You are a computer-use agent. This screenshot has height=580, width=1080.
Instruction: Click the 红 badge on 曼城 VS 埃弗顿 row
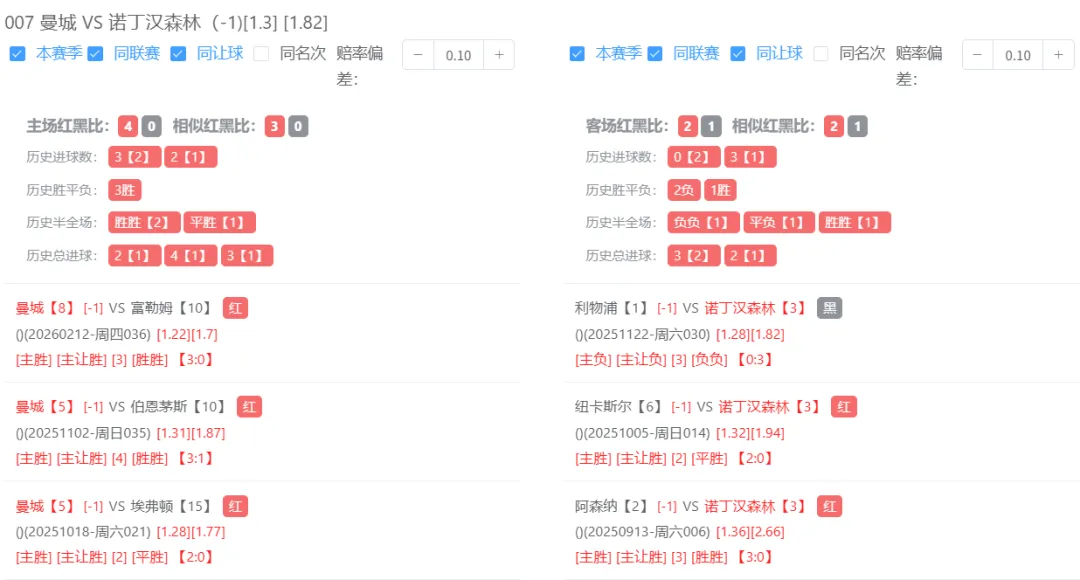tap(236, 506)
